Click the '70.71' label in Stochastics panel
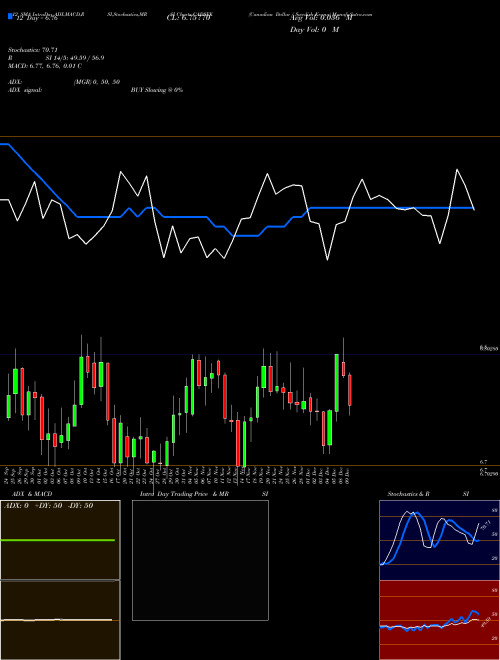Screen dimensions: 500x660 (x=484, y=525)
